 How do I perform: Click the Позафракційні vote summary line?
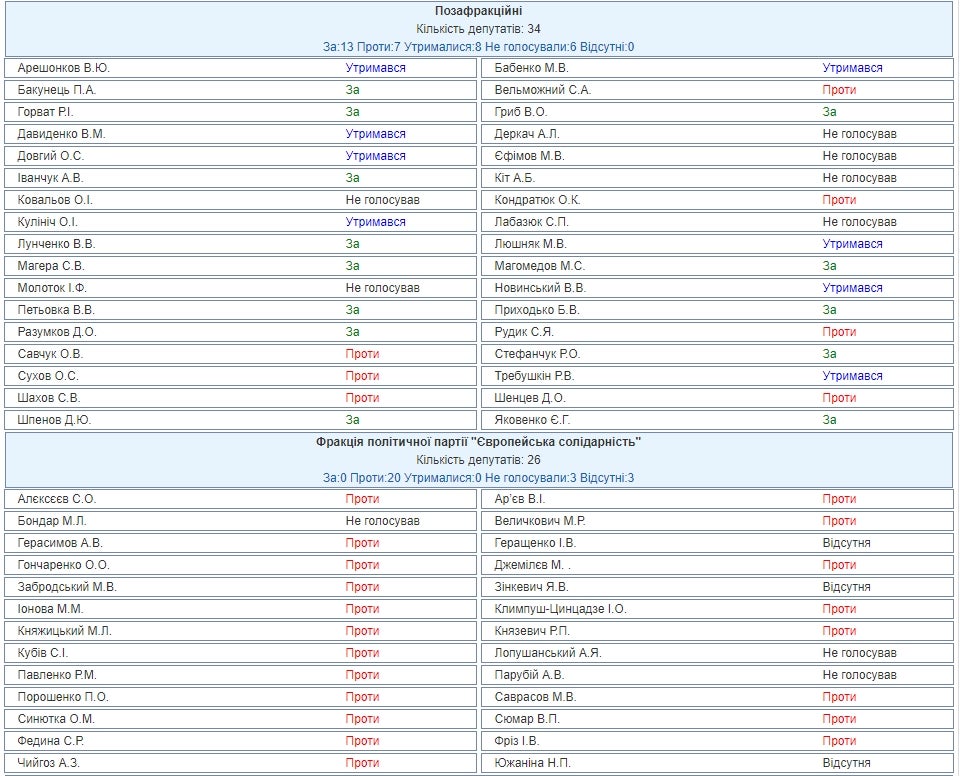coord(478,47)
